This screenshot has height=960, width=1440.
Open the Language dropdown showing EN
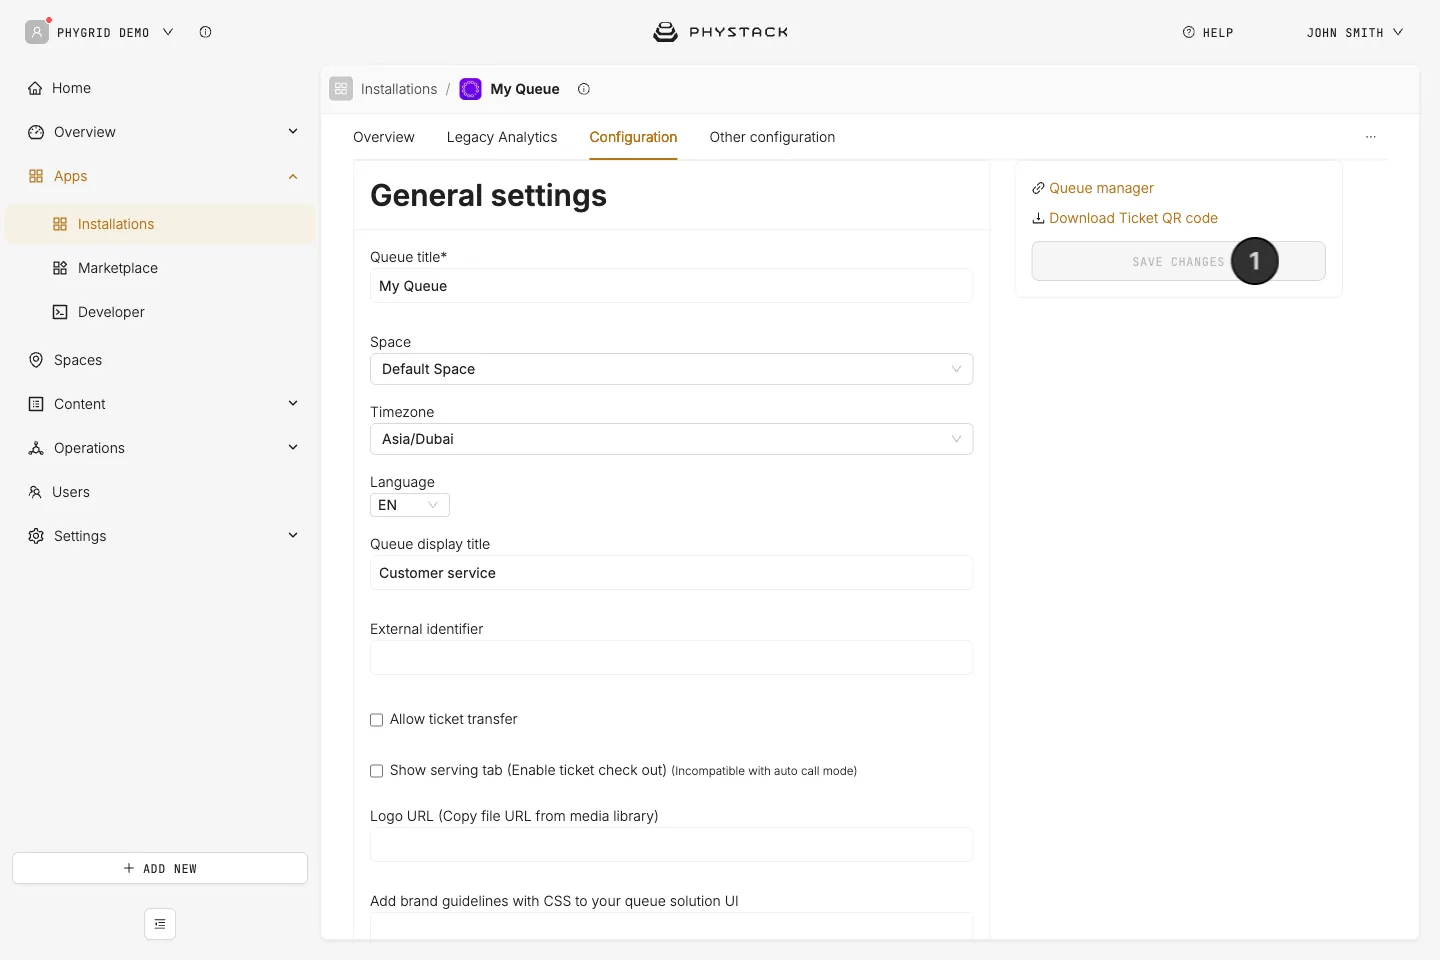(x=410, y=505)
